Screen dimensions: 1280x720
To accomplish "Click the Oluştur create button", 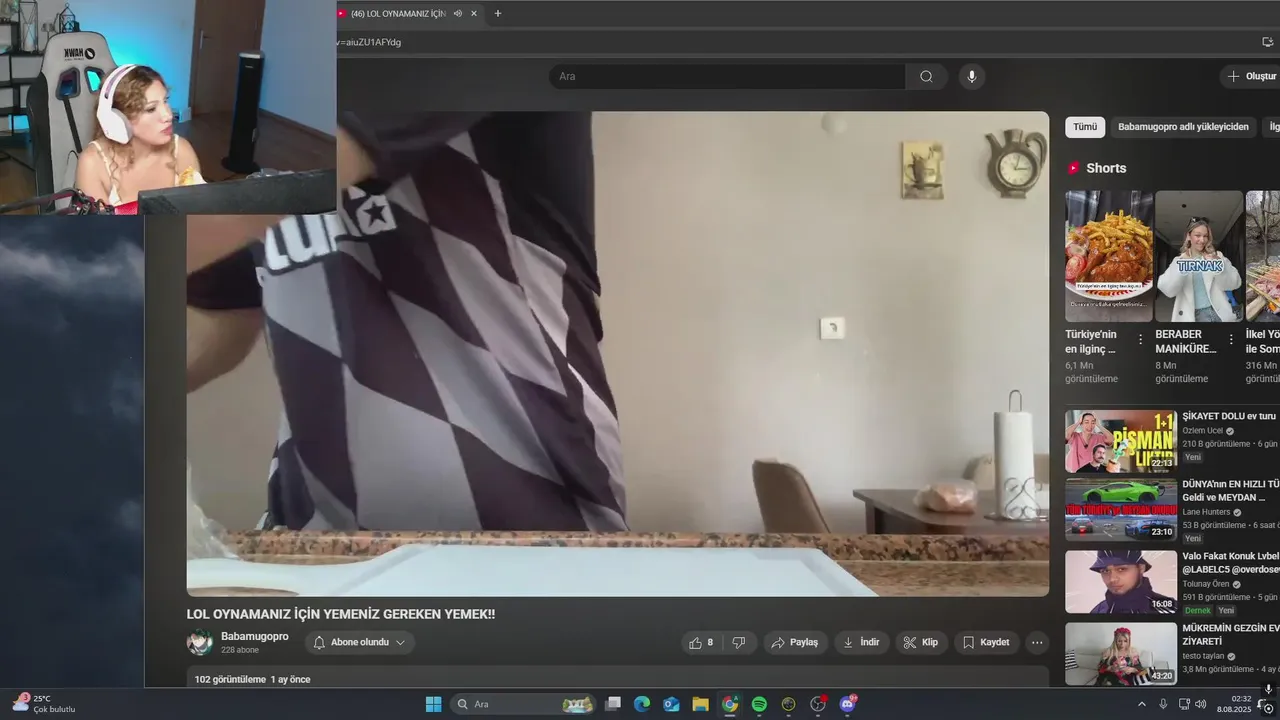I will pos(1250,76).
